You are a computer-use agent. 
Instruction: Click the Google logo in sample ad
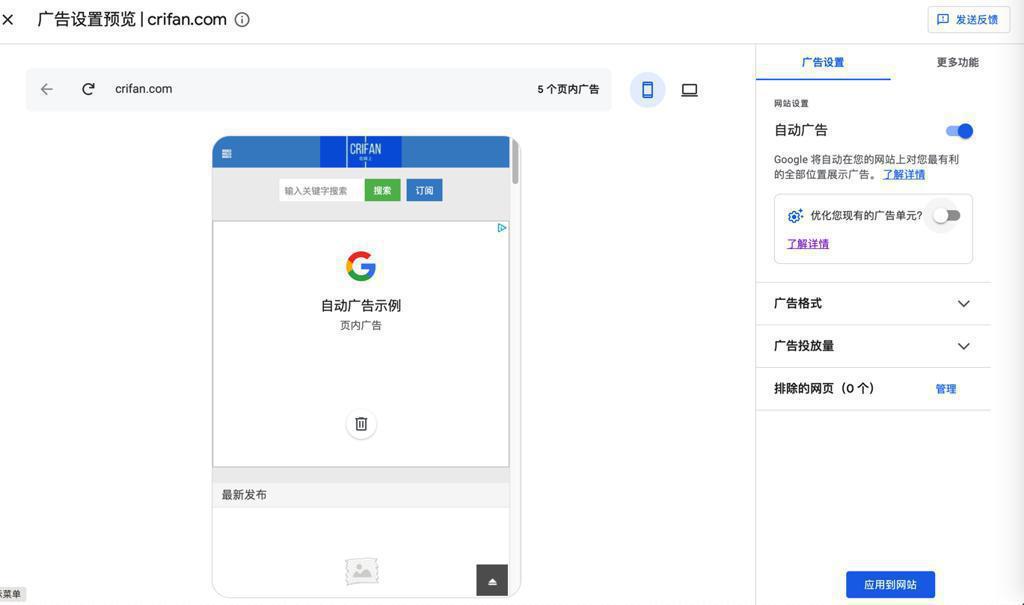point(361,267)
